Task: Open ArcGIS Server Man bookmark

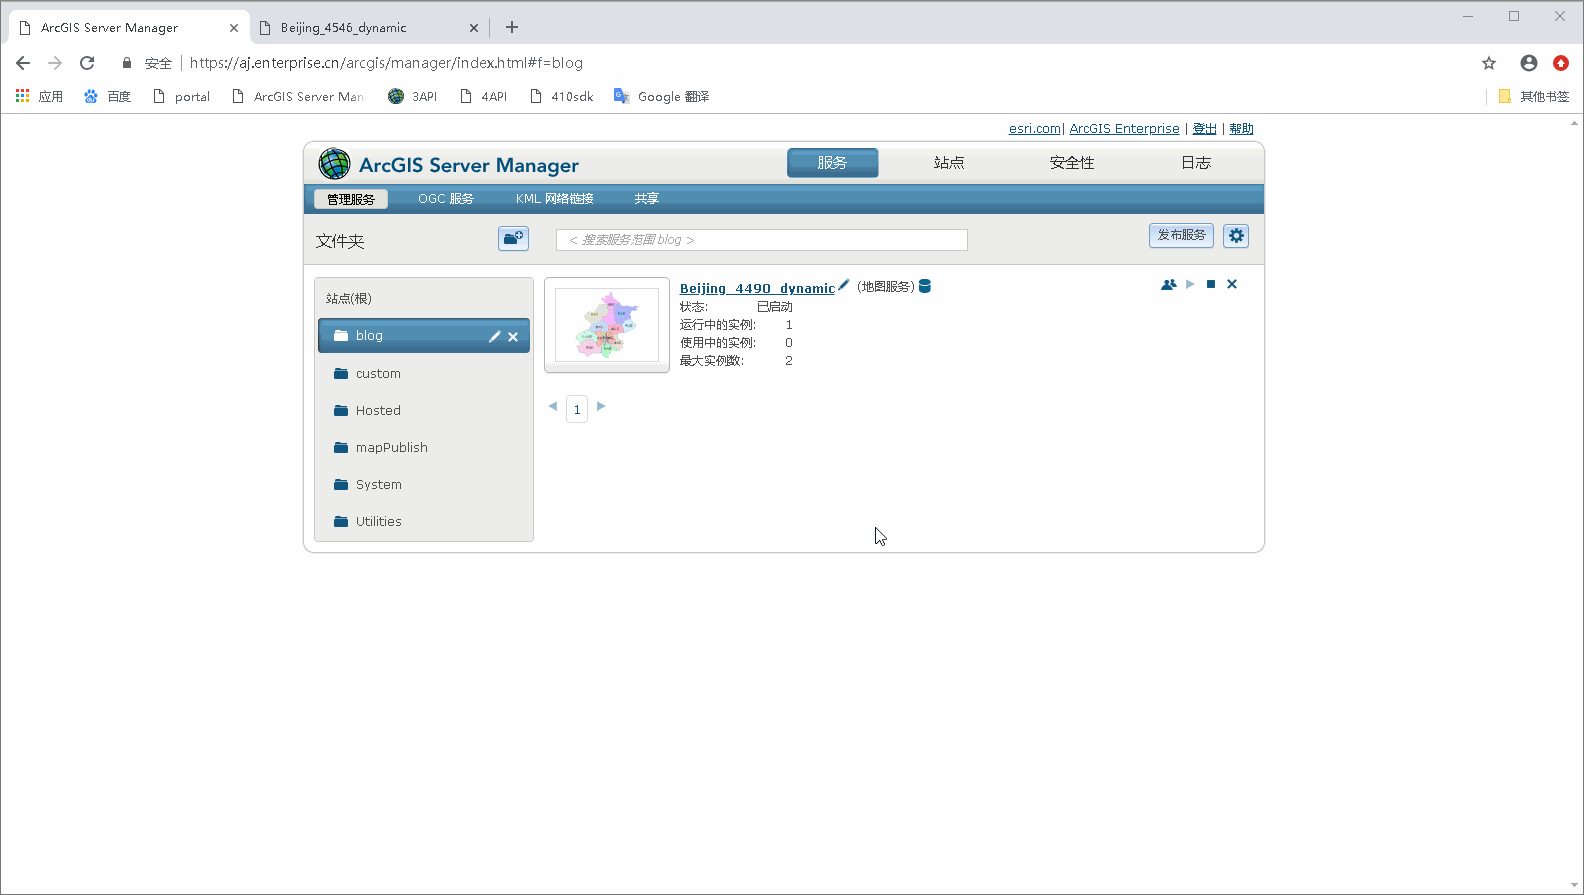Action: pyautogui.click(x=297, y=96)
